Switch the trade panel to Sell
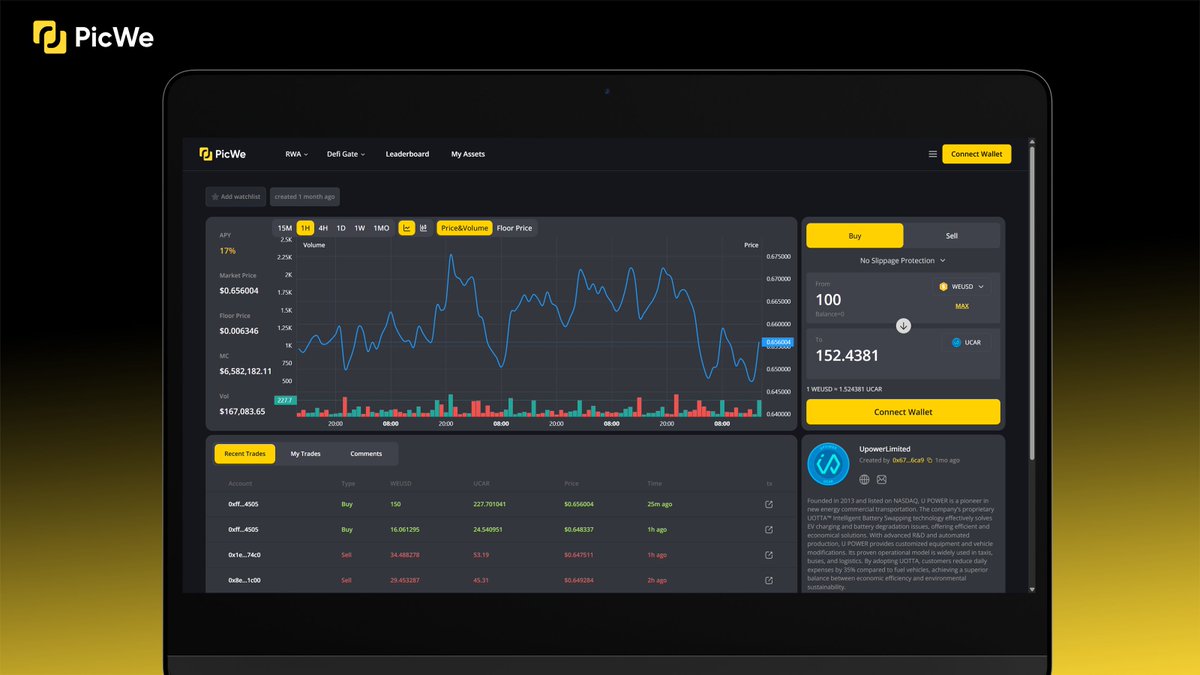This screenshot has width=1200, height=675. (x=950, y=235)
